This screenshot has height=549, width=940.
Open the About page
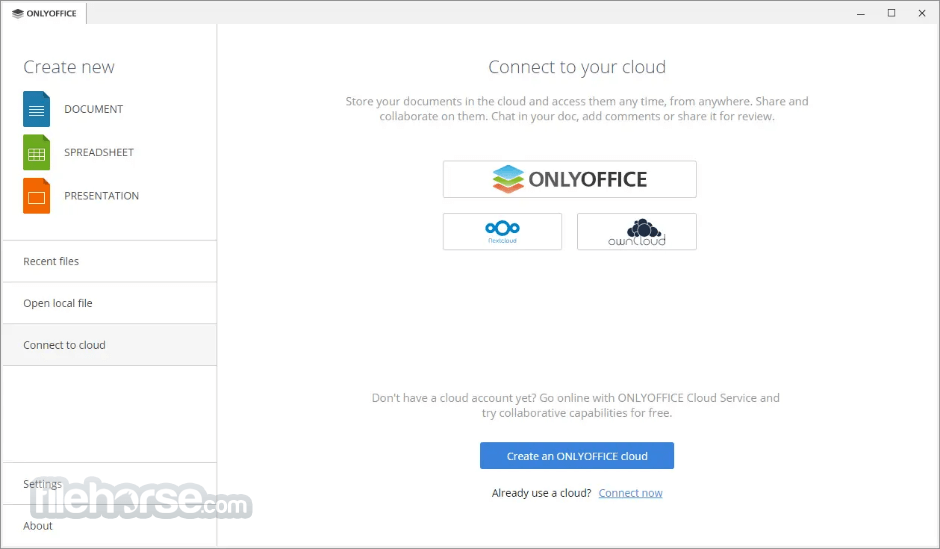(109, 526)
